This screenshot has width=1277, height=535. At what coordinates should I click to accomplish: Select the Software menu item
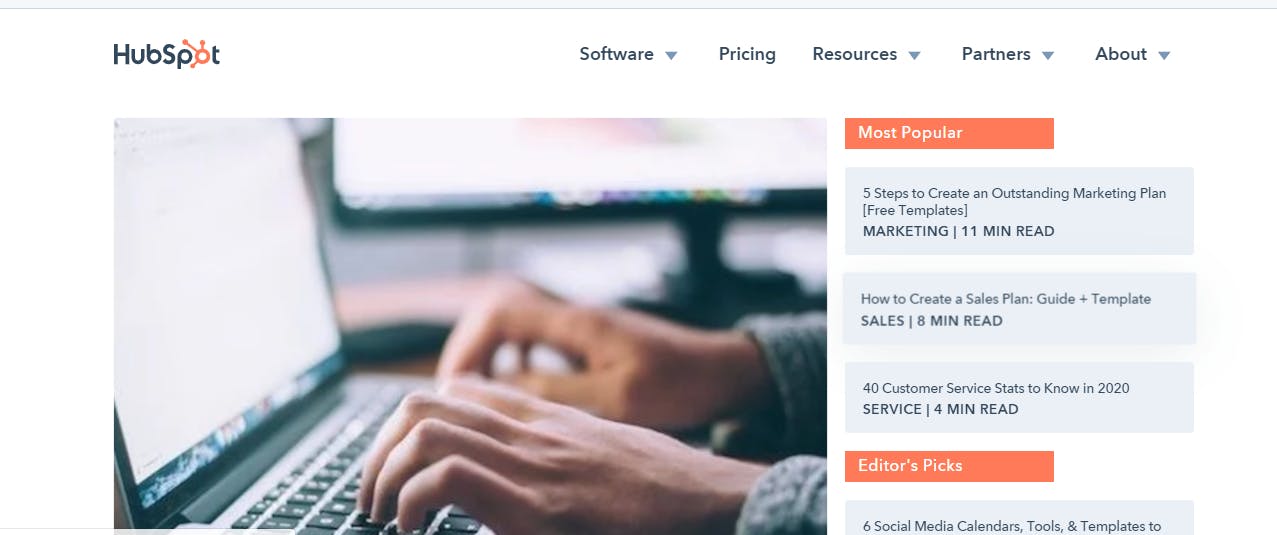[x=616, y=54]
